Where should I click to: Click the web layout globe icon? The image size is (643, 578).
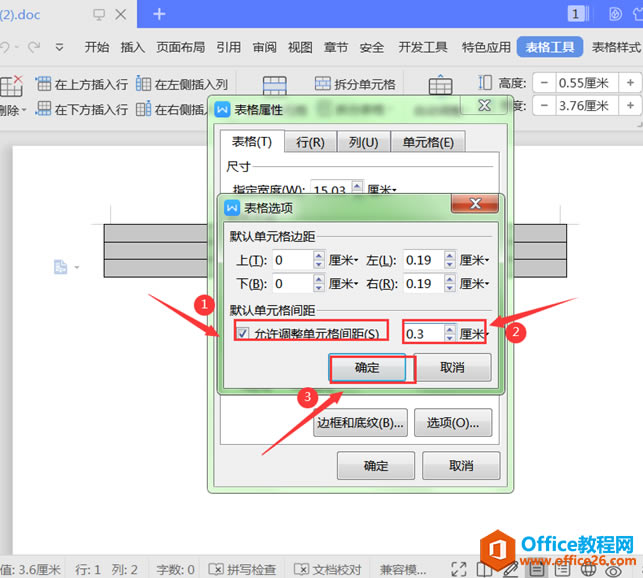coord(588,569)
